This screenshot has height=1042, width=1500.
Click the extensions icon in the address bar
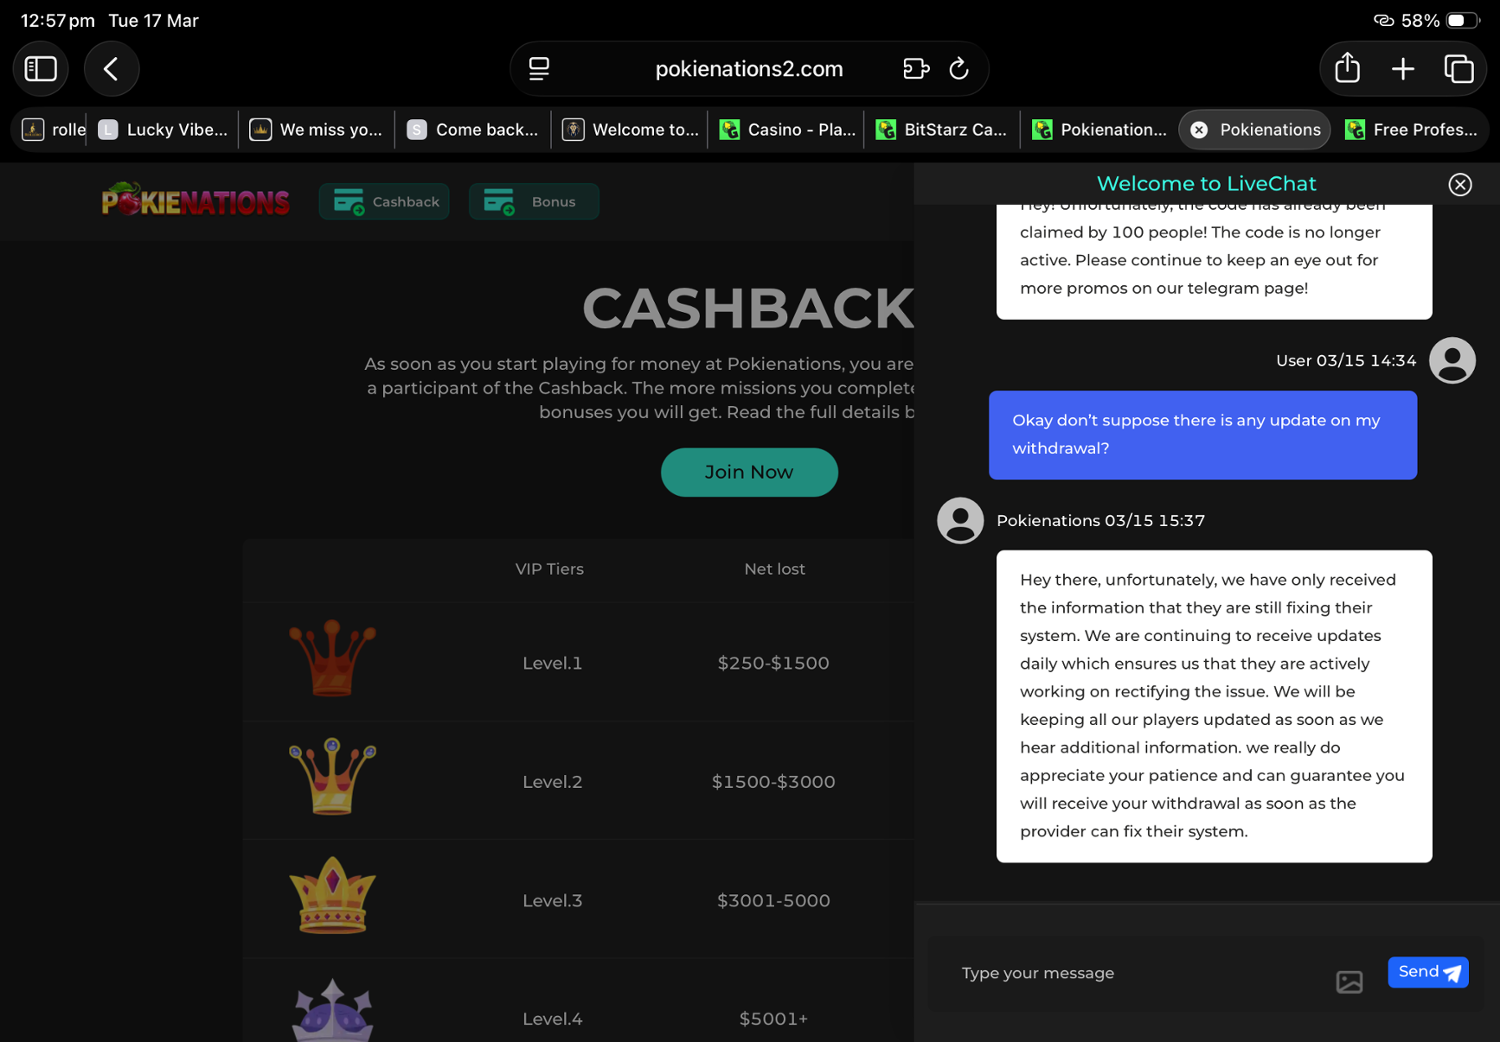coord(916,69)
